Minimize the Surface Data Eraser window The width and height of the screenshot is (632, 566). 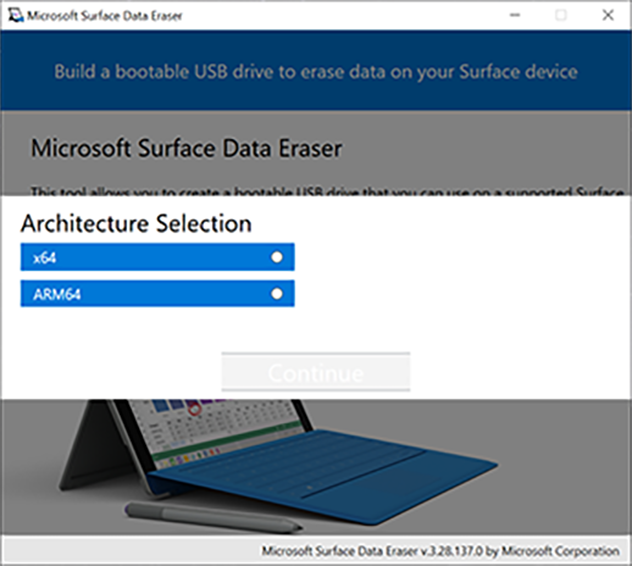coord(514,15)
